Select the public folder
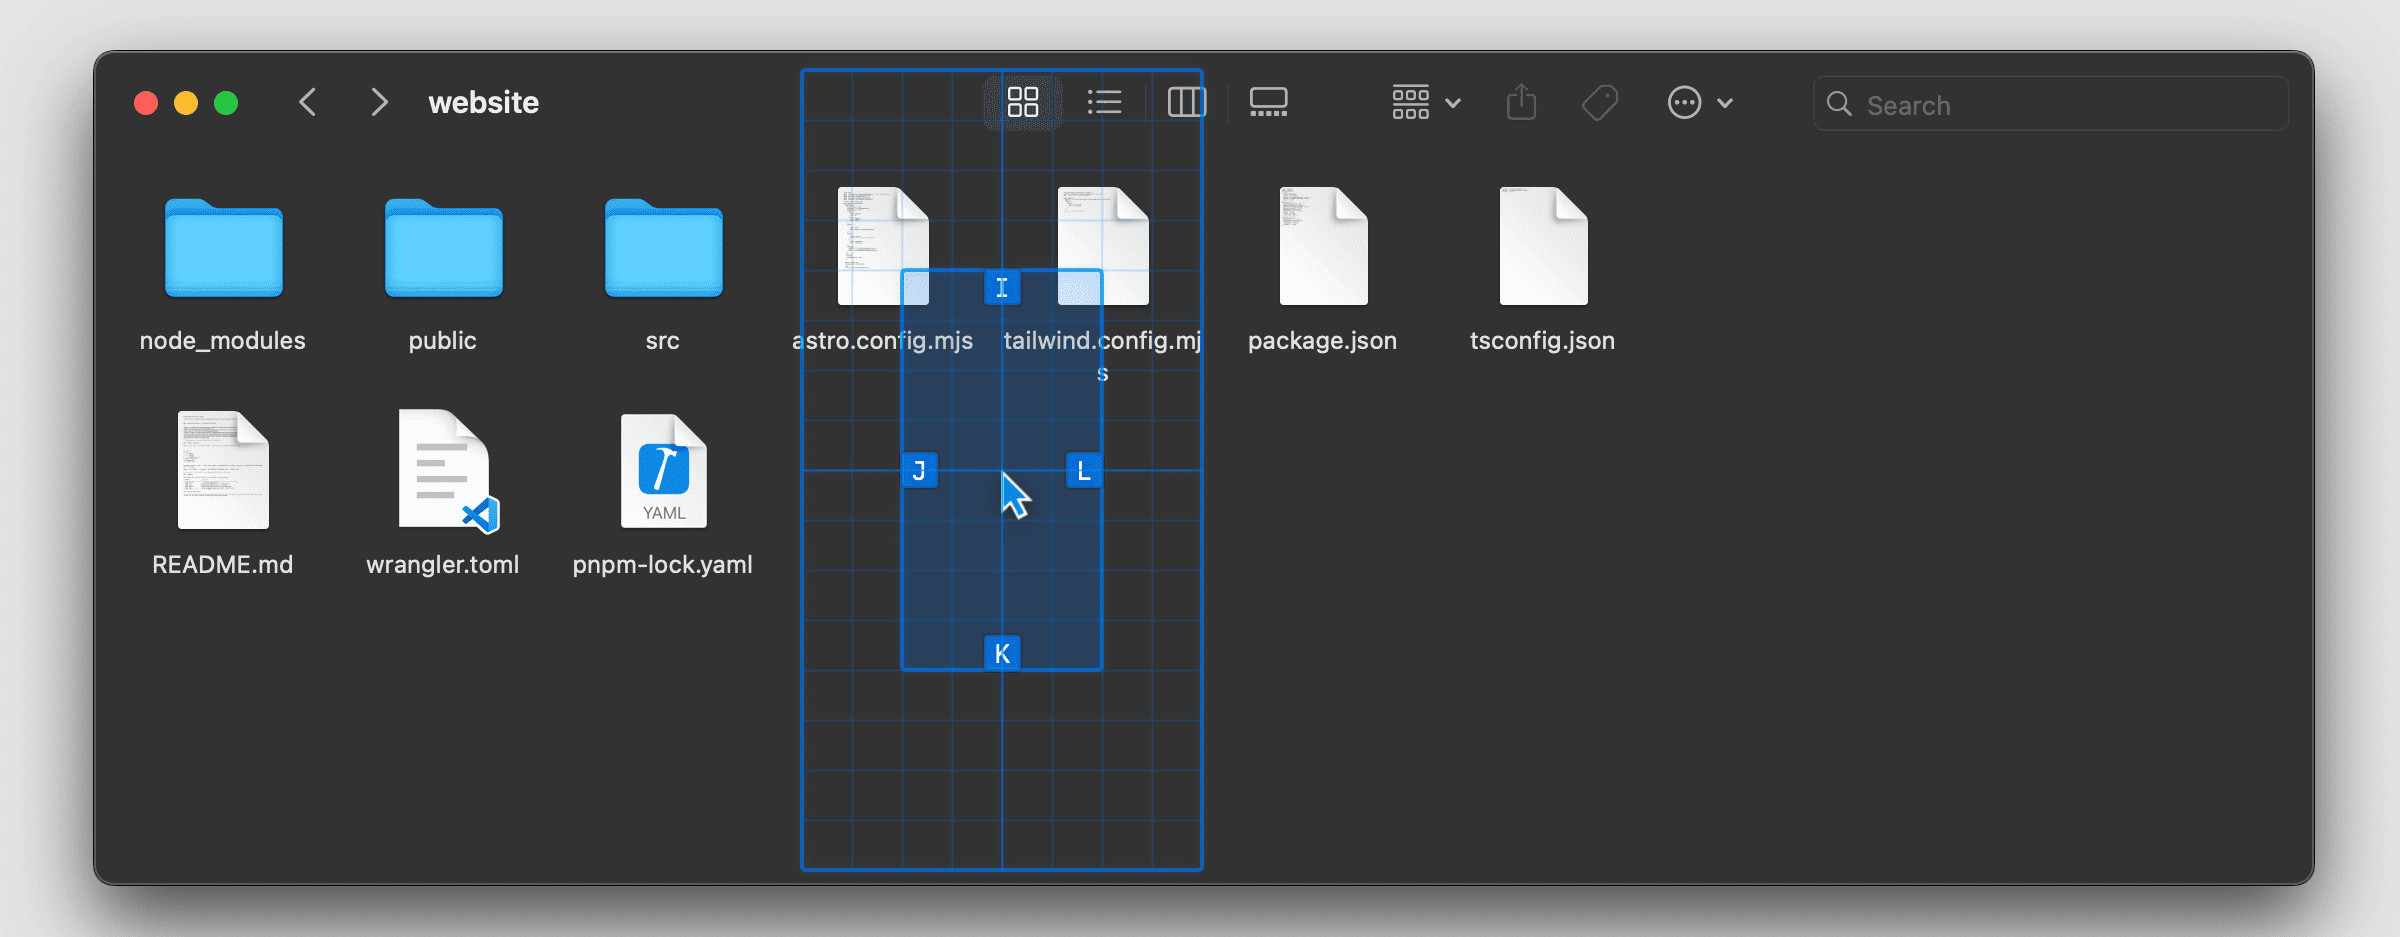2400x937 pixels. pos(443,249)
